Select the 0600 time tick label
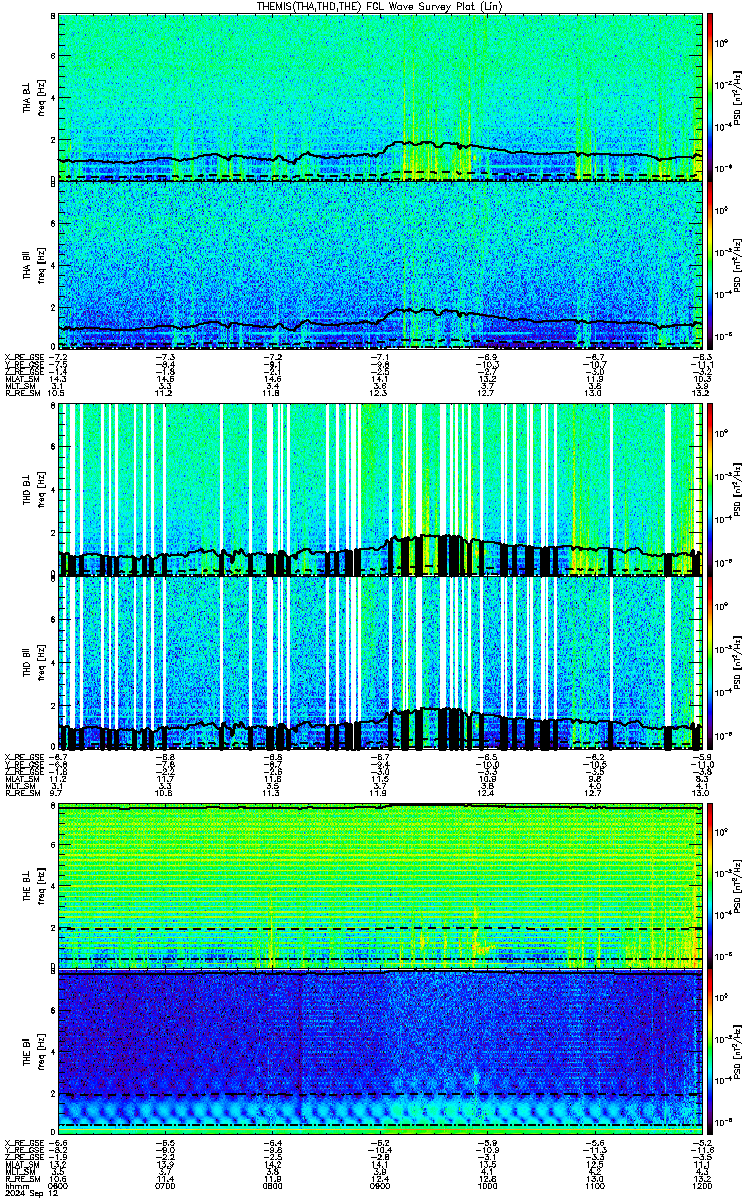 [59, 1185]
